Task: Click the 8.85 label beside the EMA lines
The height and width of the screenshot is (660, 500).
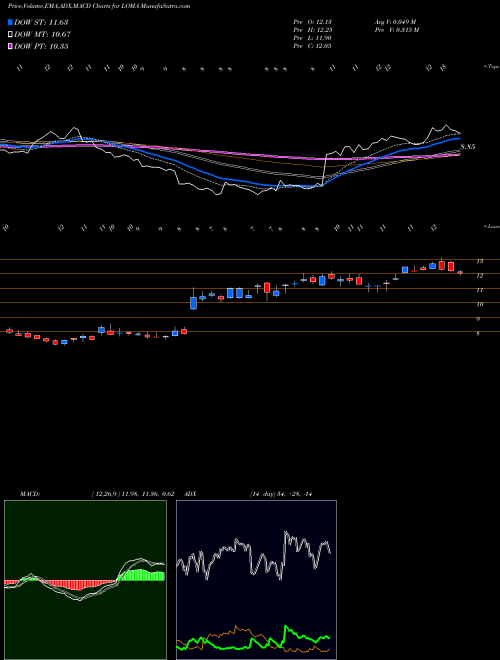Action: point(468,147)
